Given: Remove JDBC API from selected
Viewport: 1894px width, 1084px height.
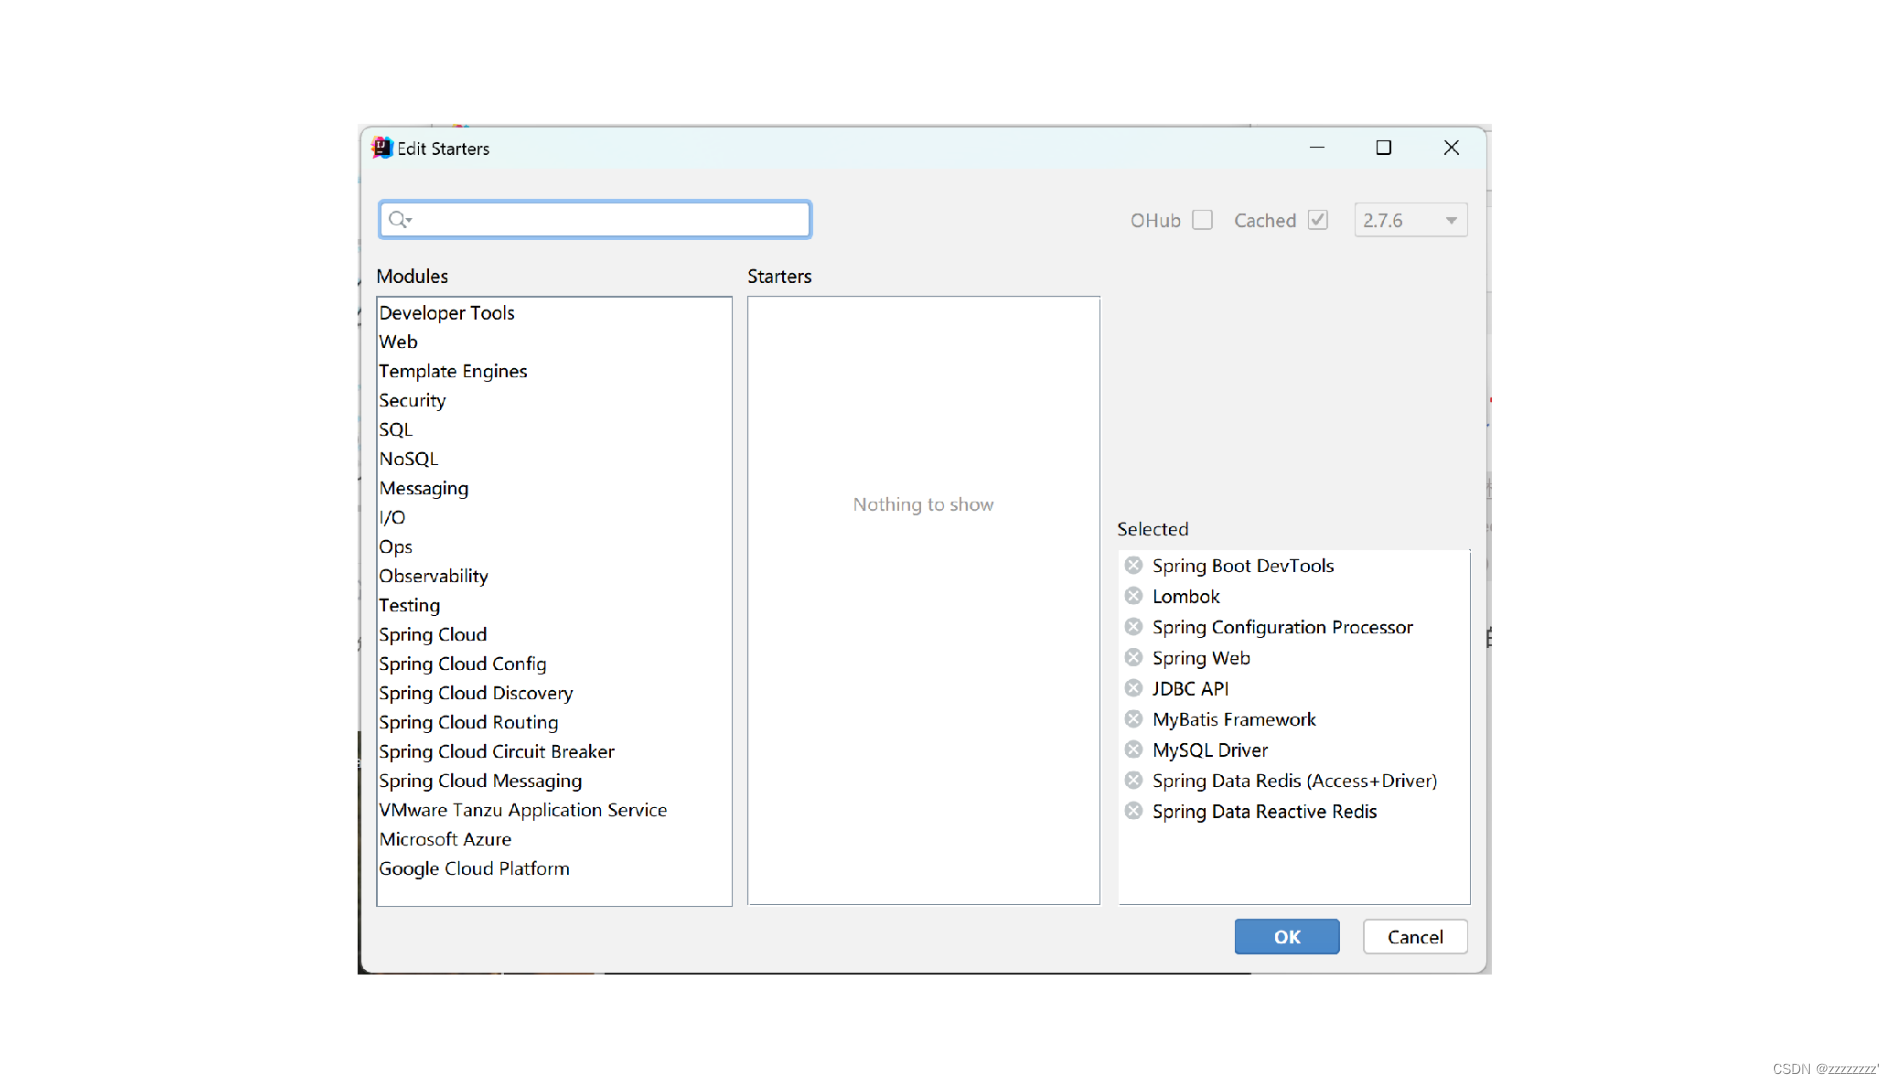Looking at the screenshot, I should point(1133,688).
